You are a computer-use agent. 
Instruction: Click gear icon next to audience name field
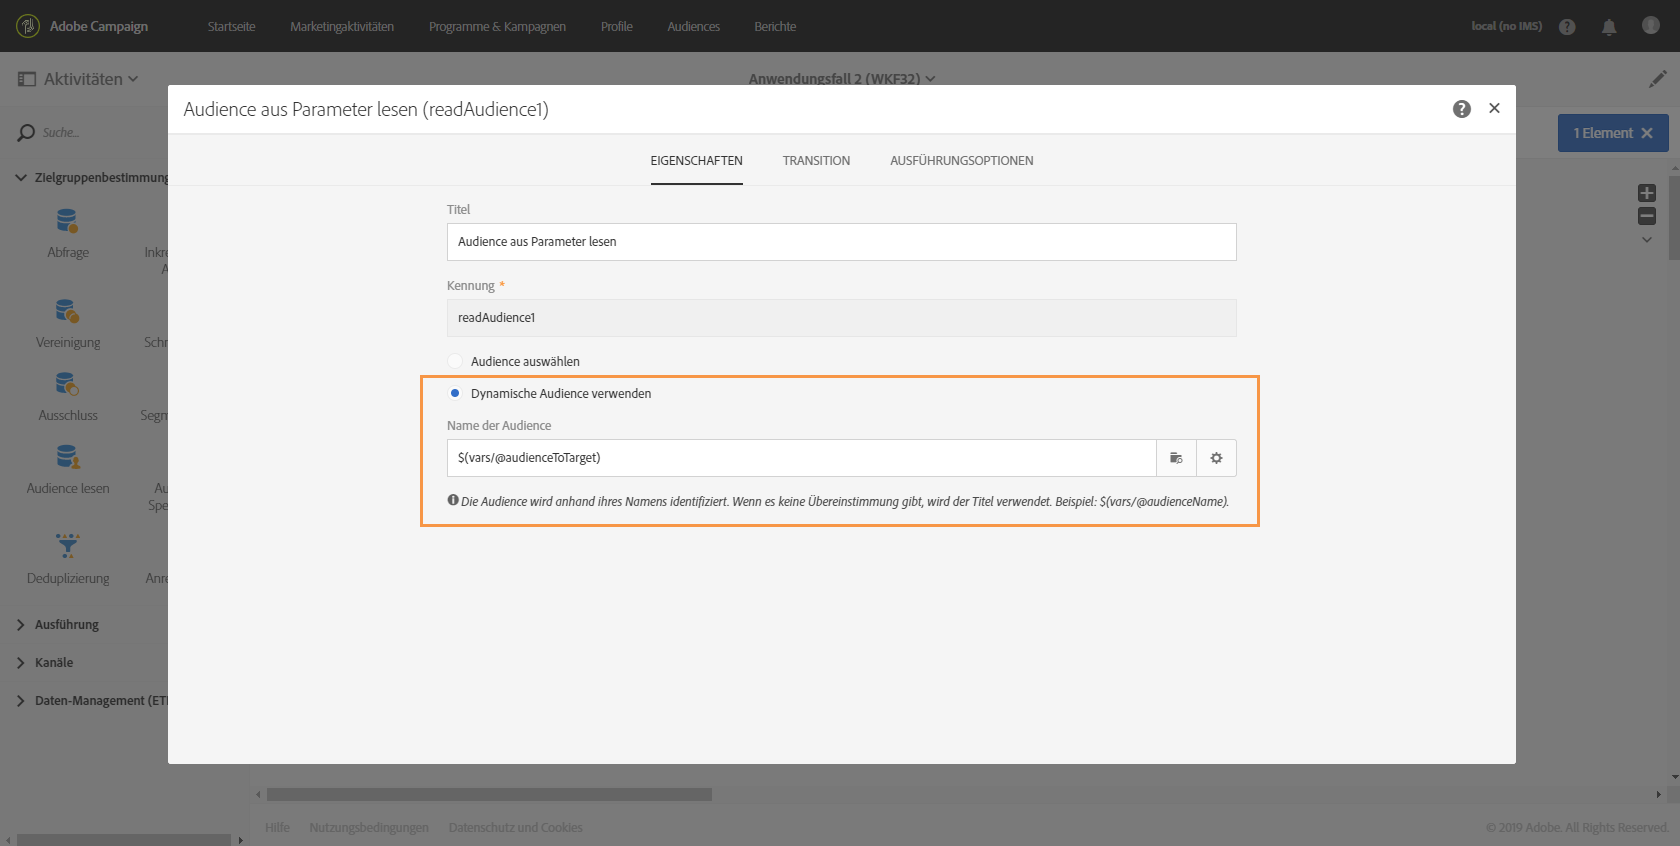point(1216,458)
